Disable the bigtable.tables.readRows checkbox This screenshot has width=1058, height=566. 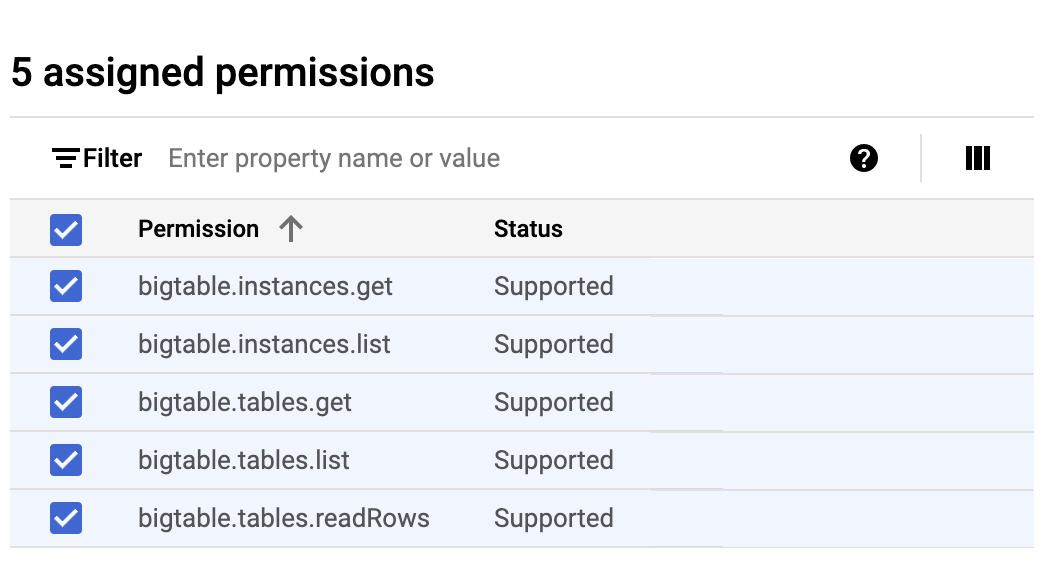pos(66,519)
